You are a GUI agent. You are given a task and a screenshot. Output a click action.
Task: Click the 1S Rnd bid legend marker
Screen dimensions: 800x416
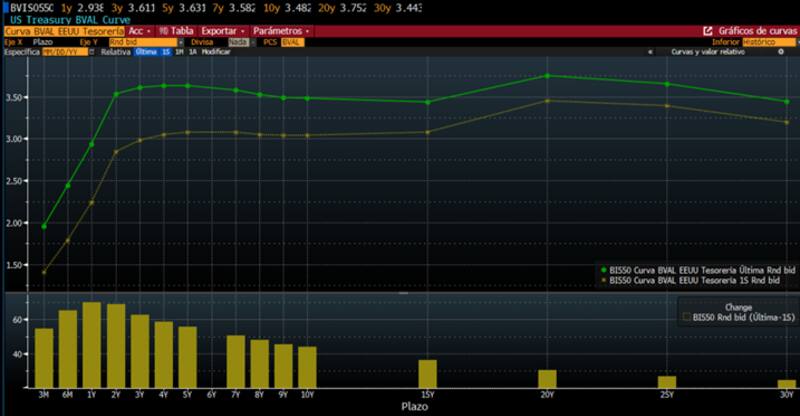pyautogui.click(x=602, y=281)
